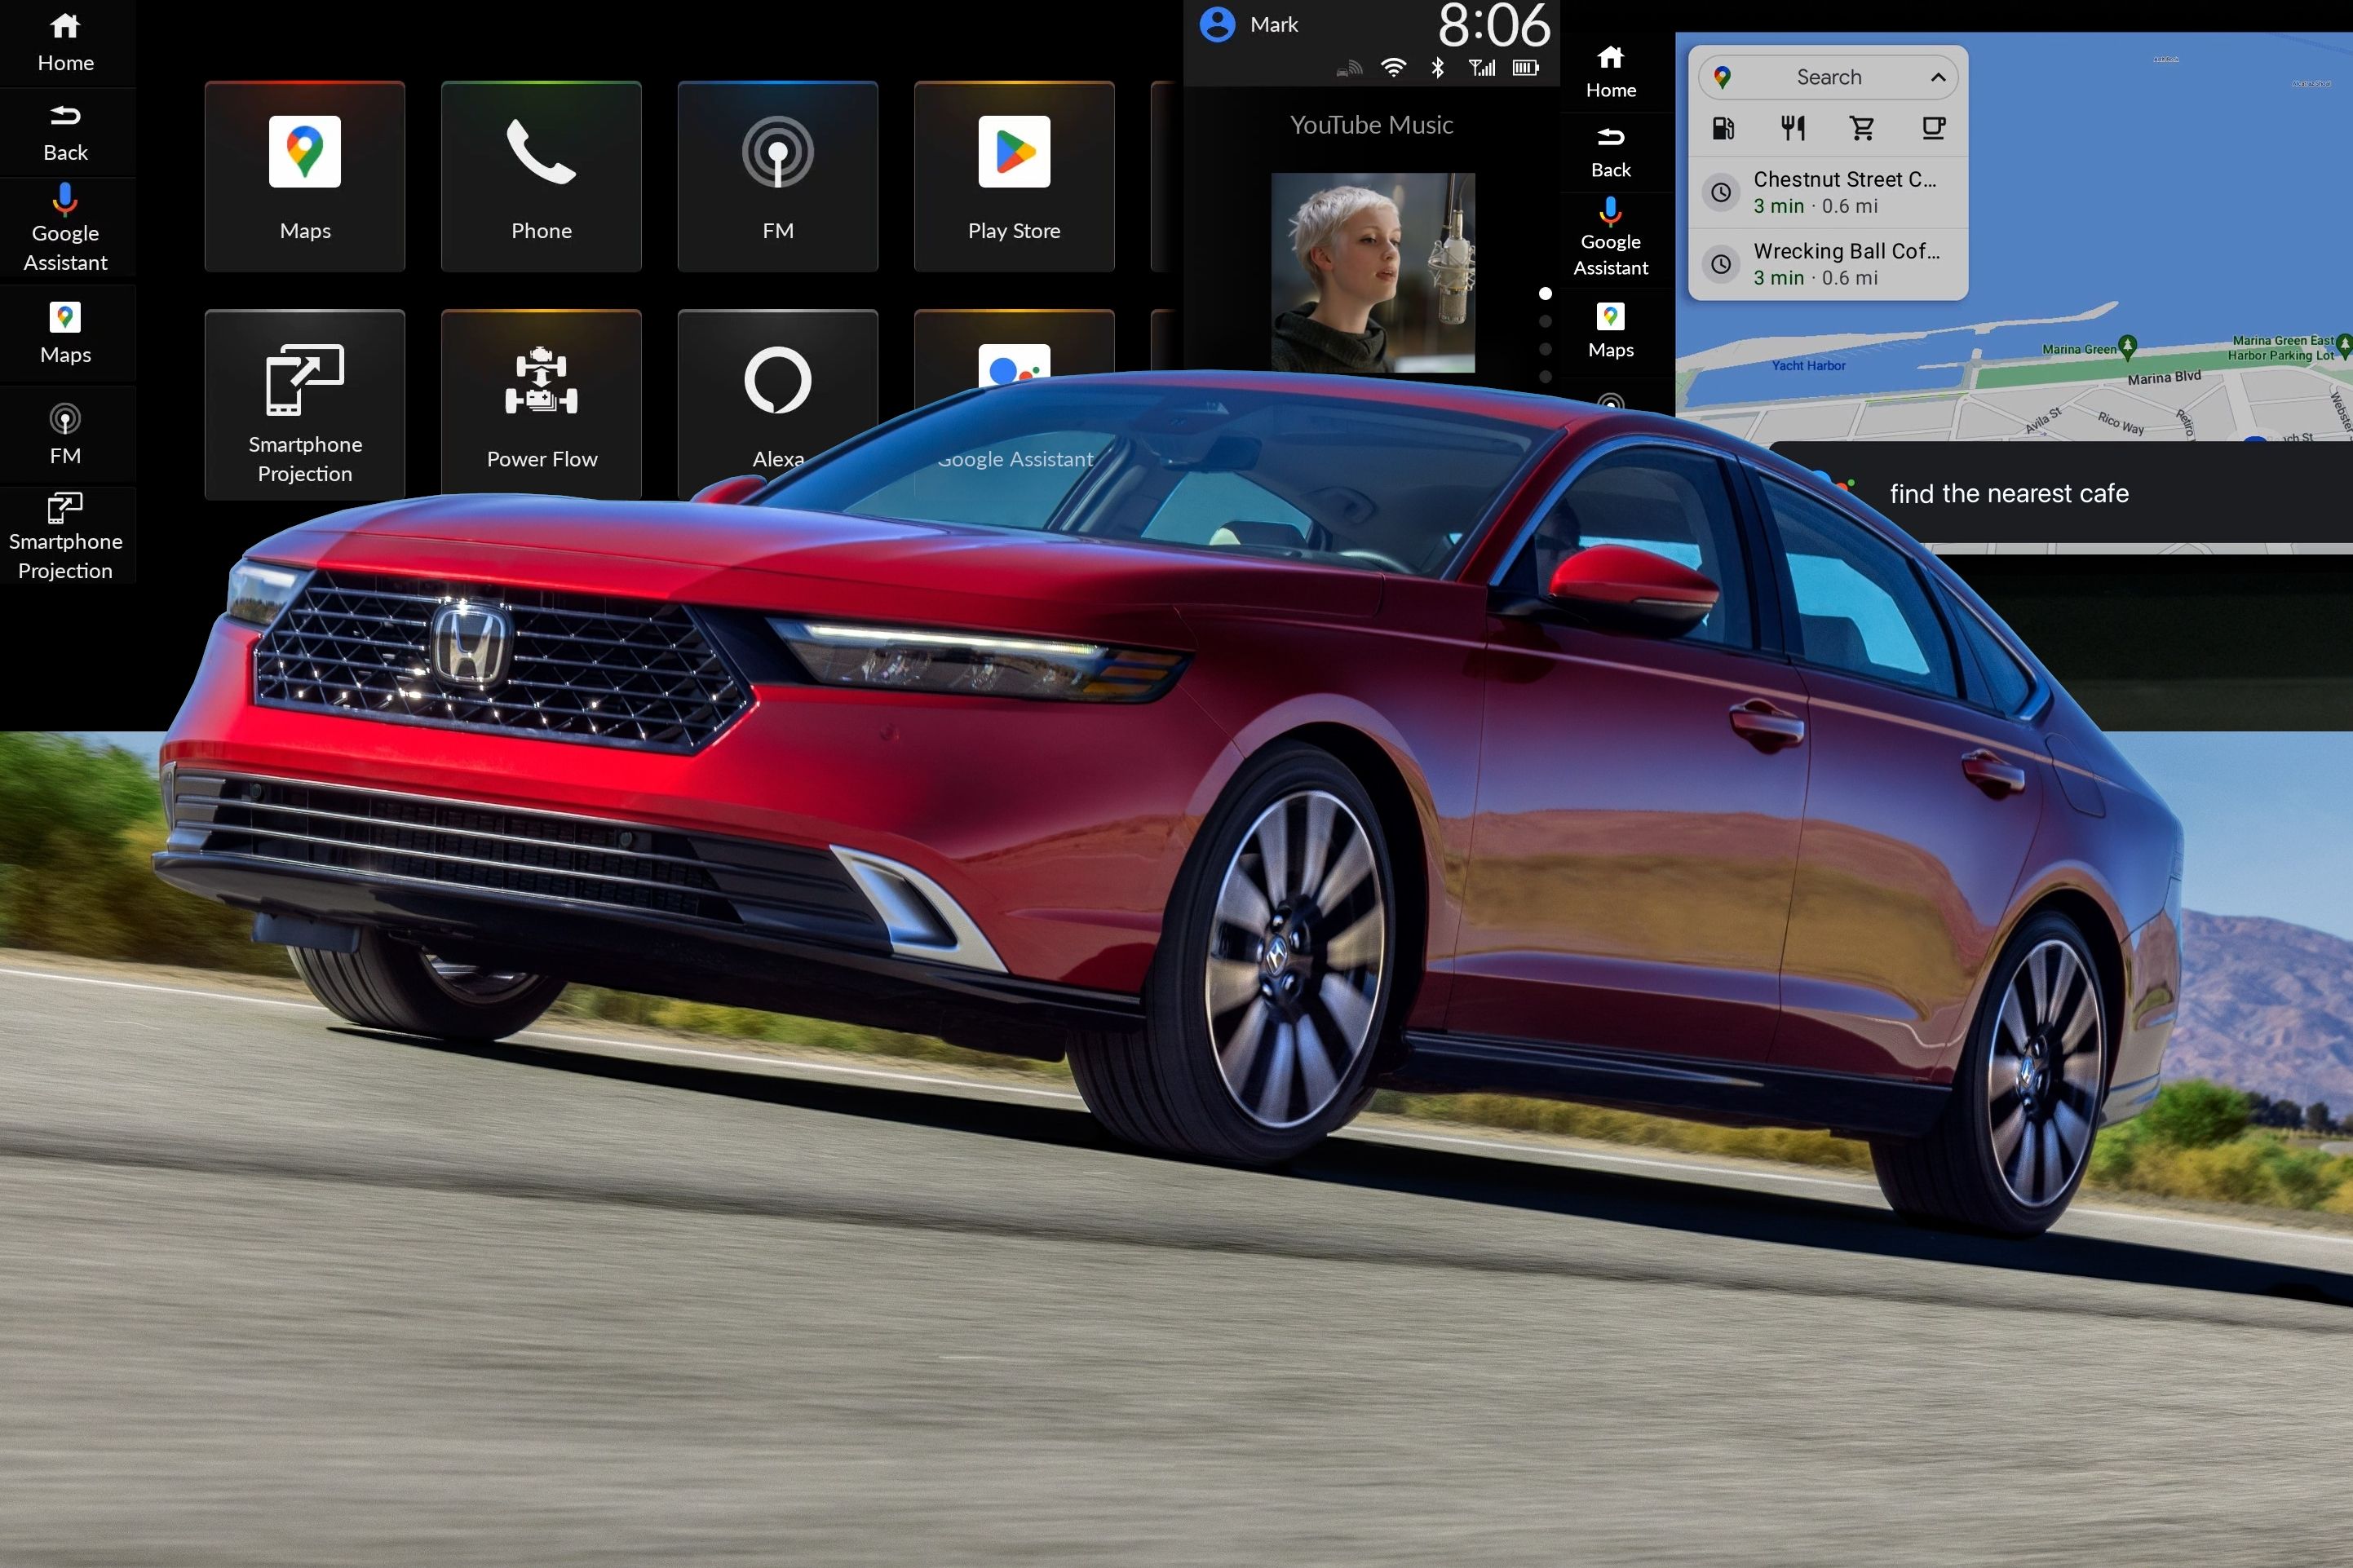Open the Maps tile in the app grid

tap(305, 176)
